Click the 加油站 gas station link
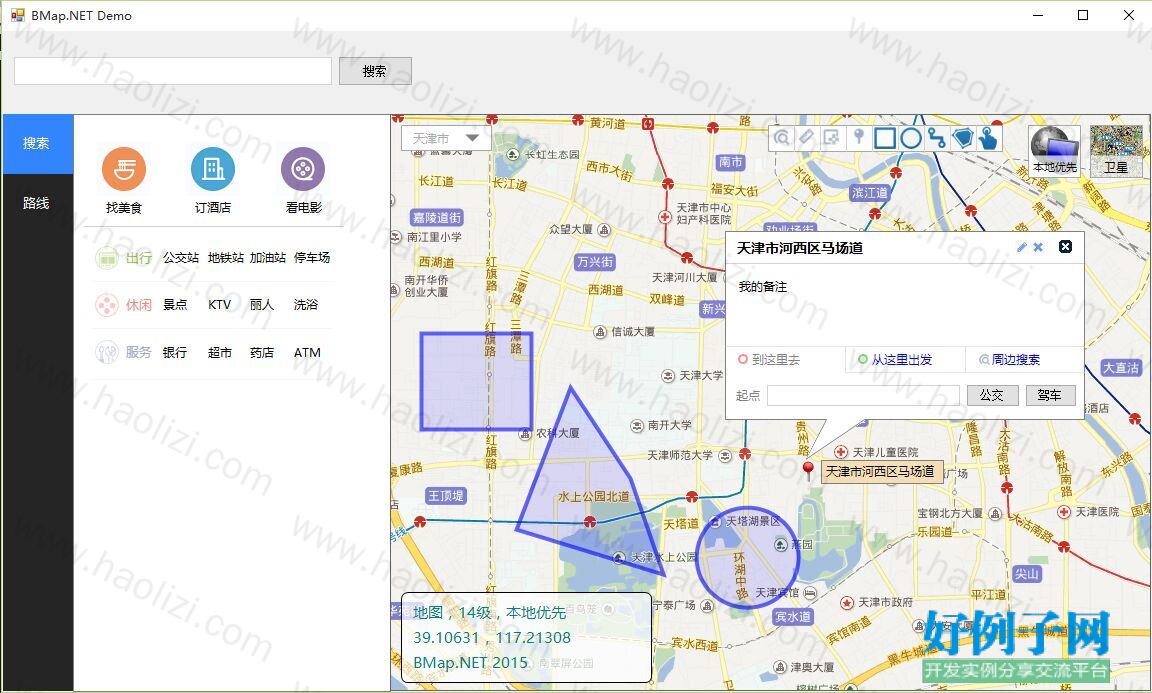The image size is (1152, 693). [x=268, y=258]
